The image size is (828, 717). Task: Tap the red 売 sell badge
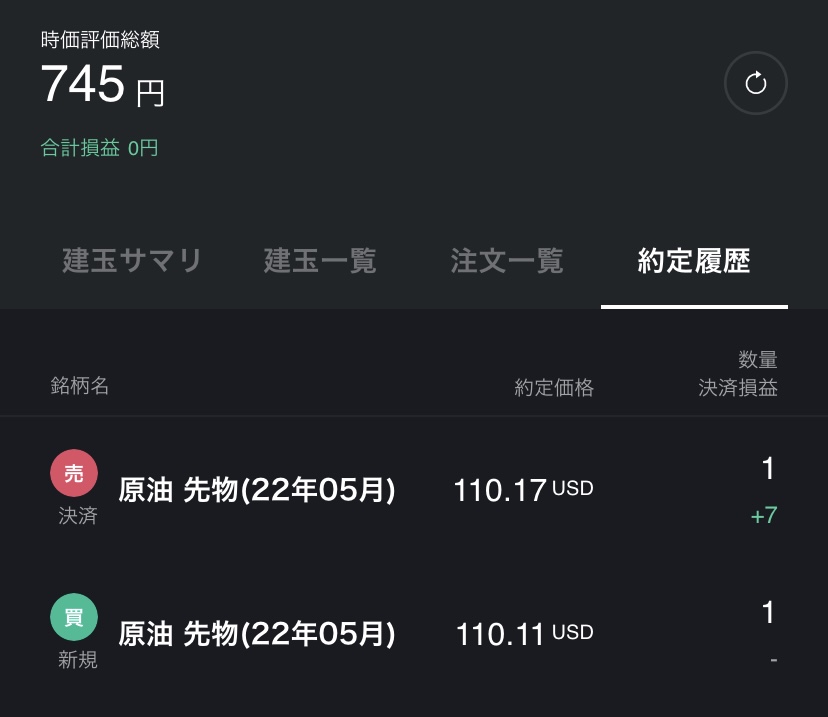pyautogui.click(x=75, y=475)
